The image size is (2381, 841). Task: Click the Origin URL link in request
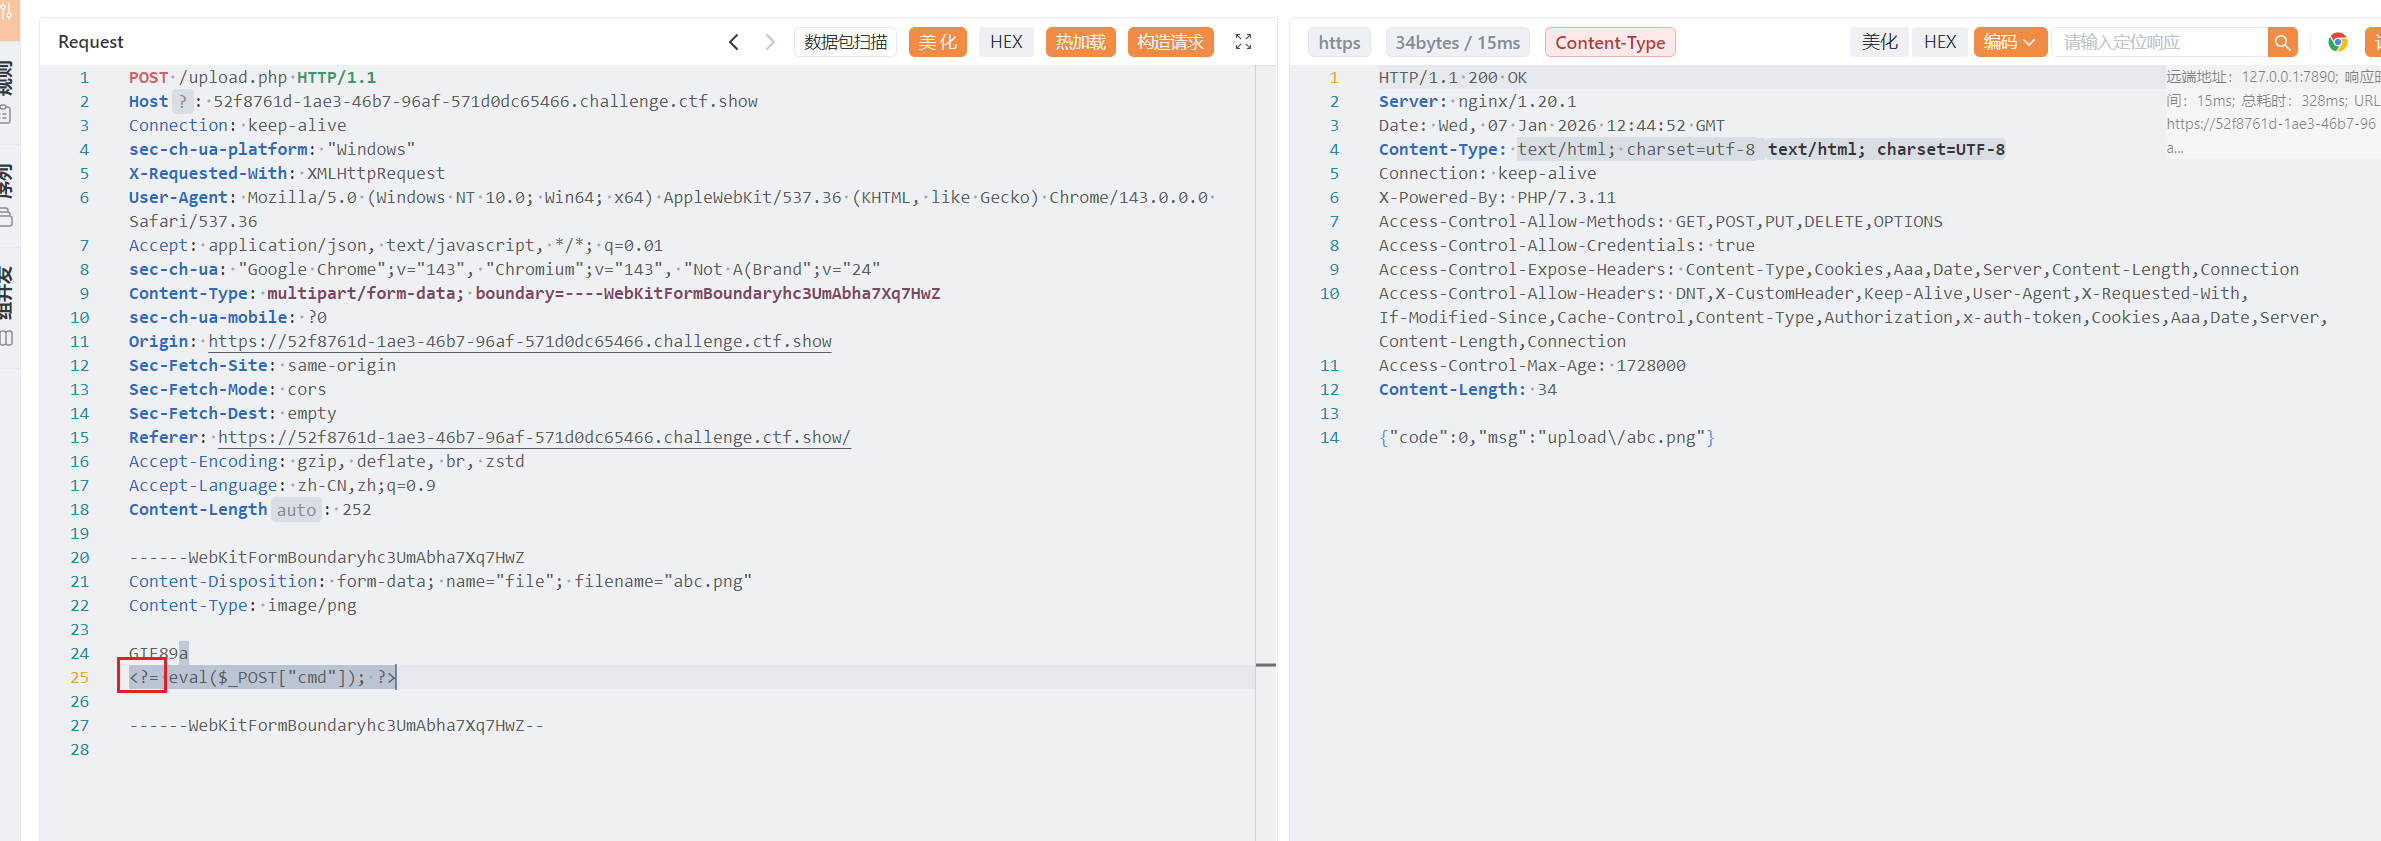click(520, 341)
